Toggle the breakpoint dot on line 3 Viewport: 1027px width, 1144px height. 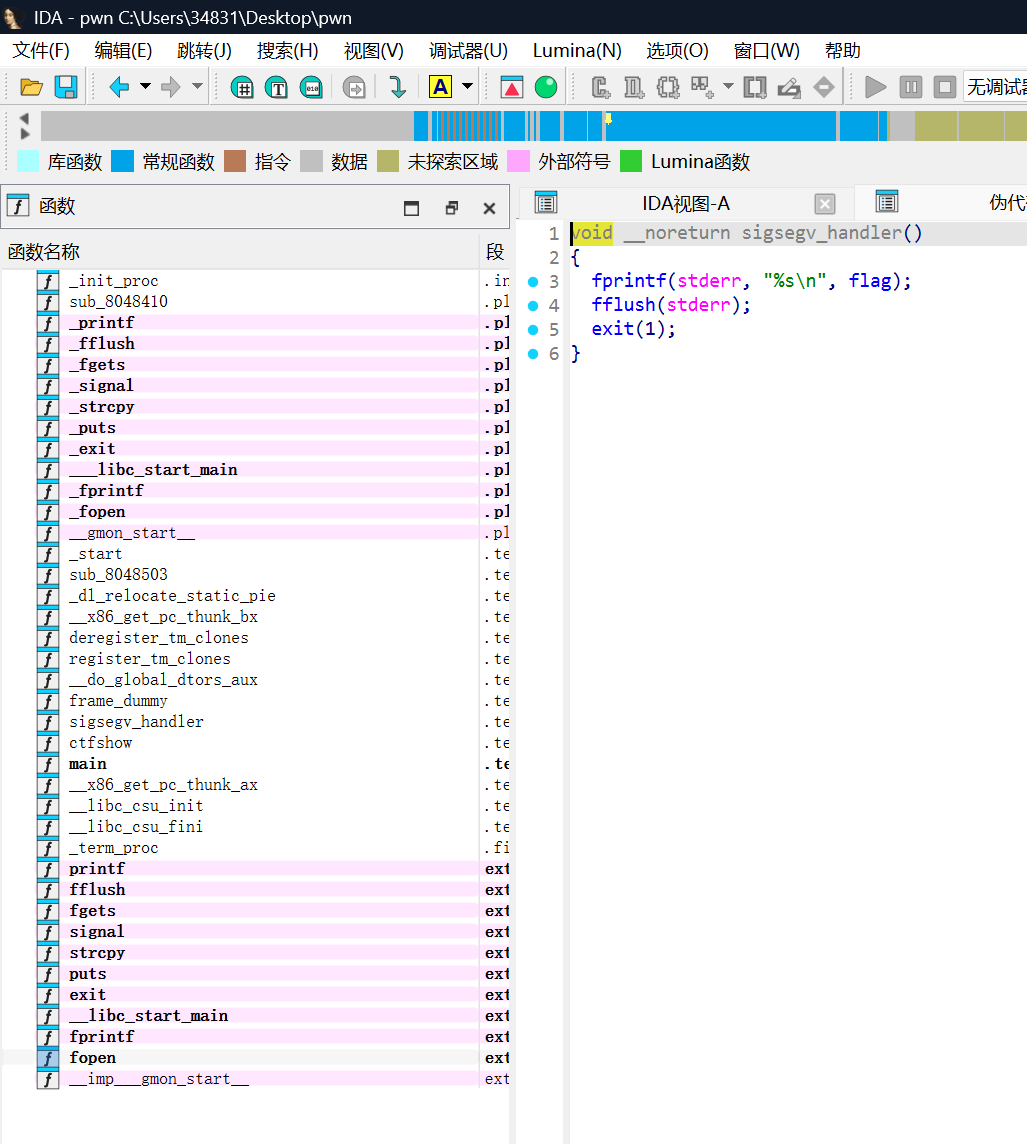click(x=533, y=282)
